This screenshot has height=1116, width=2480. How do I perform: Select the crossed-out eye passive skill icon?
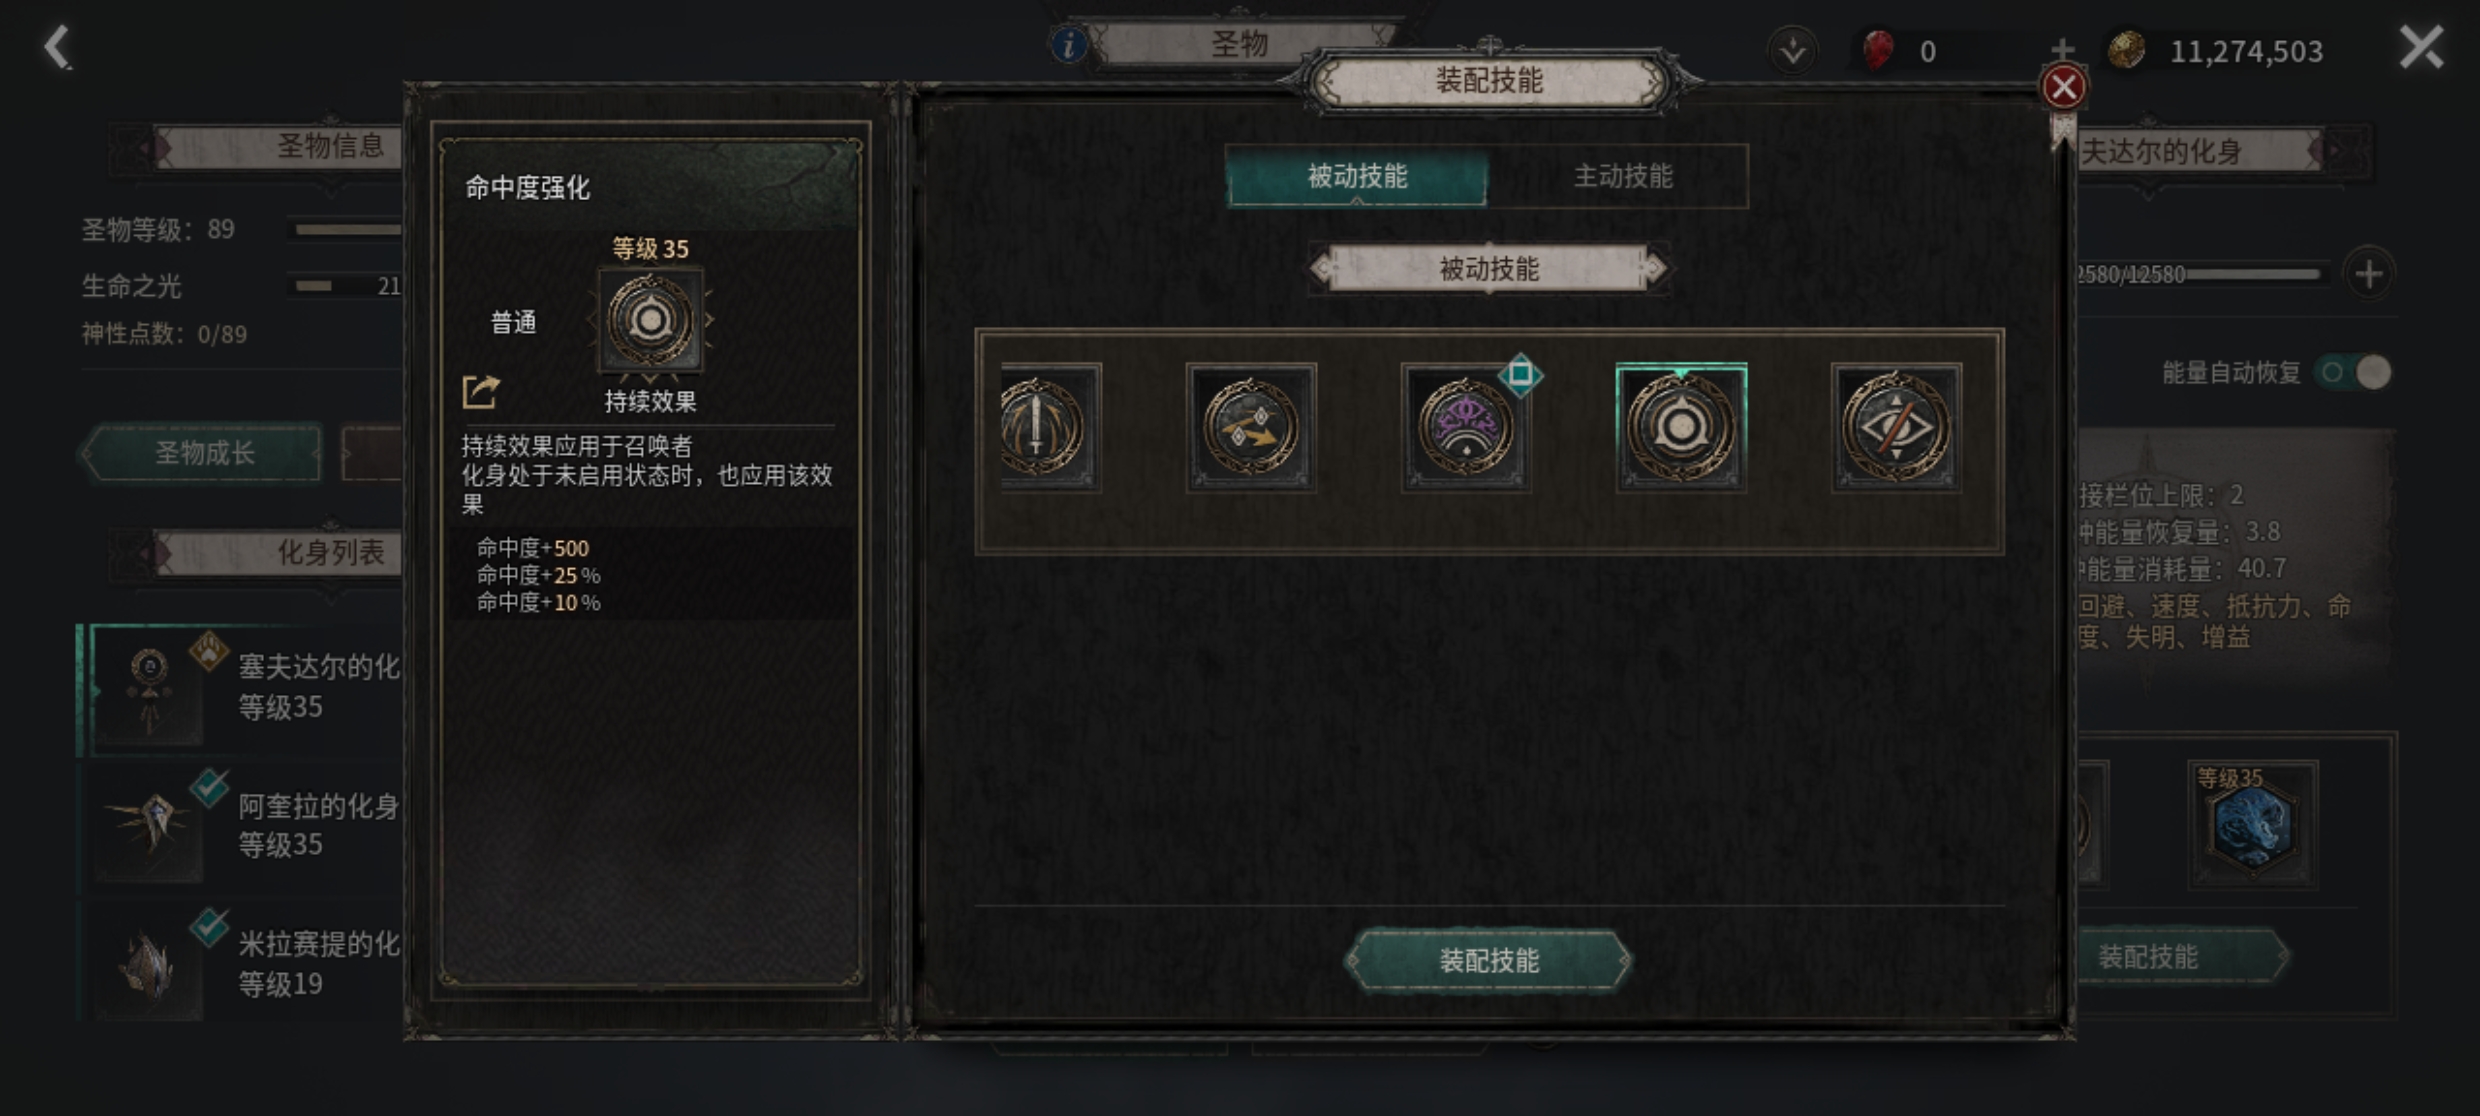[x=1896, y=427]
